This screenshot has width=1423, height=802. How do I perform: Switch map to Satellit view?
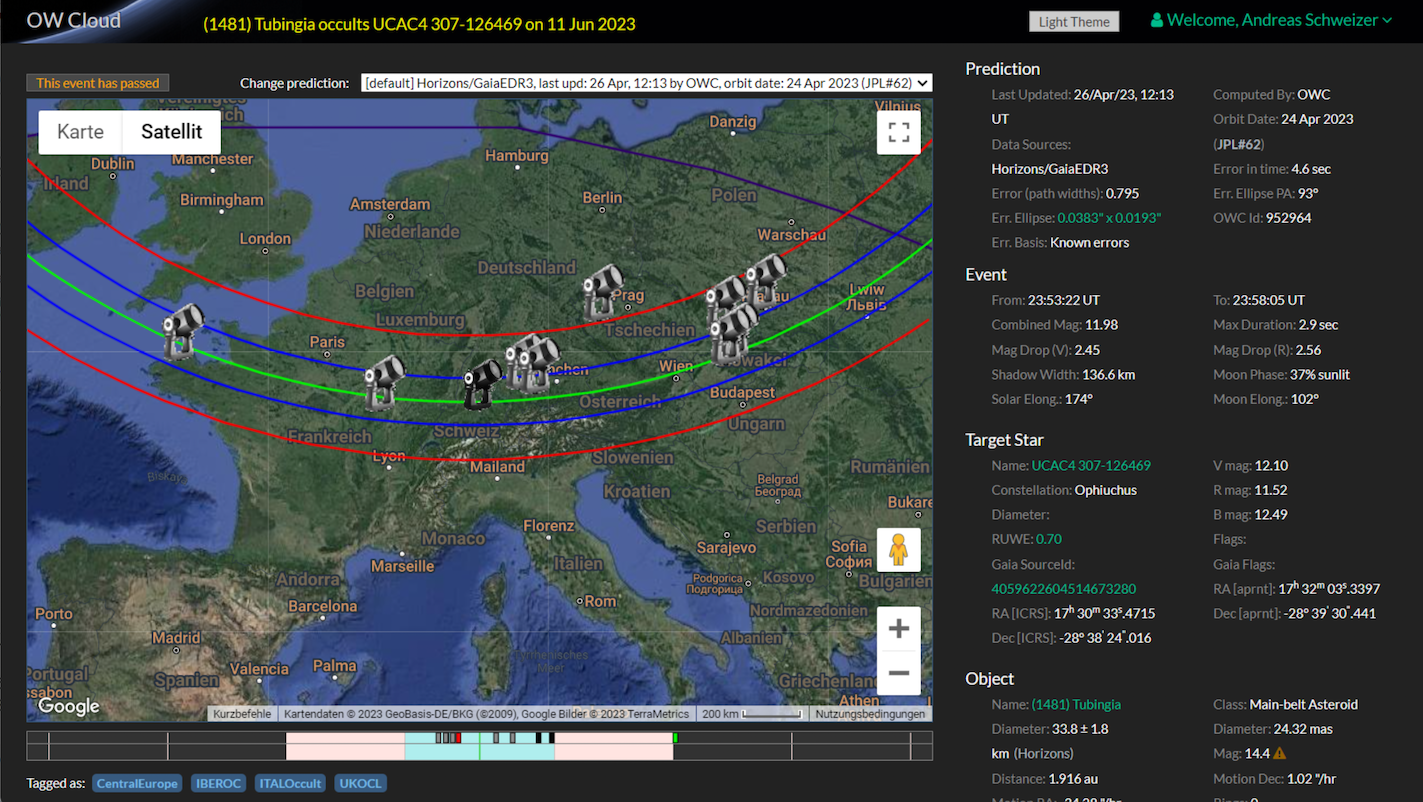click(x=171, y=132)
